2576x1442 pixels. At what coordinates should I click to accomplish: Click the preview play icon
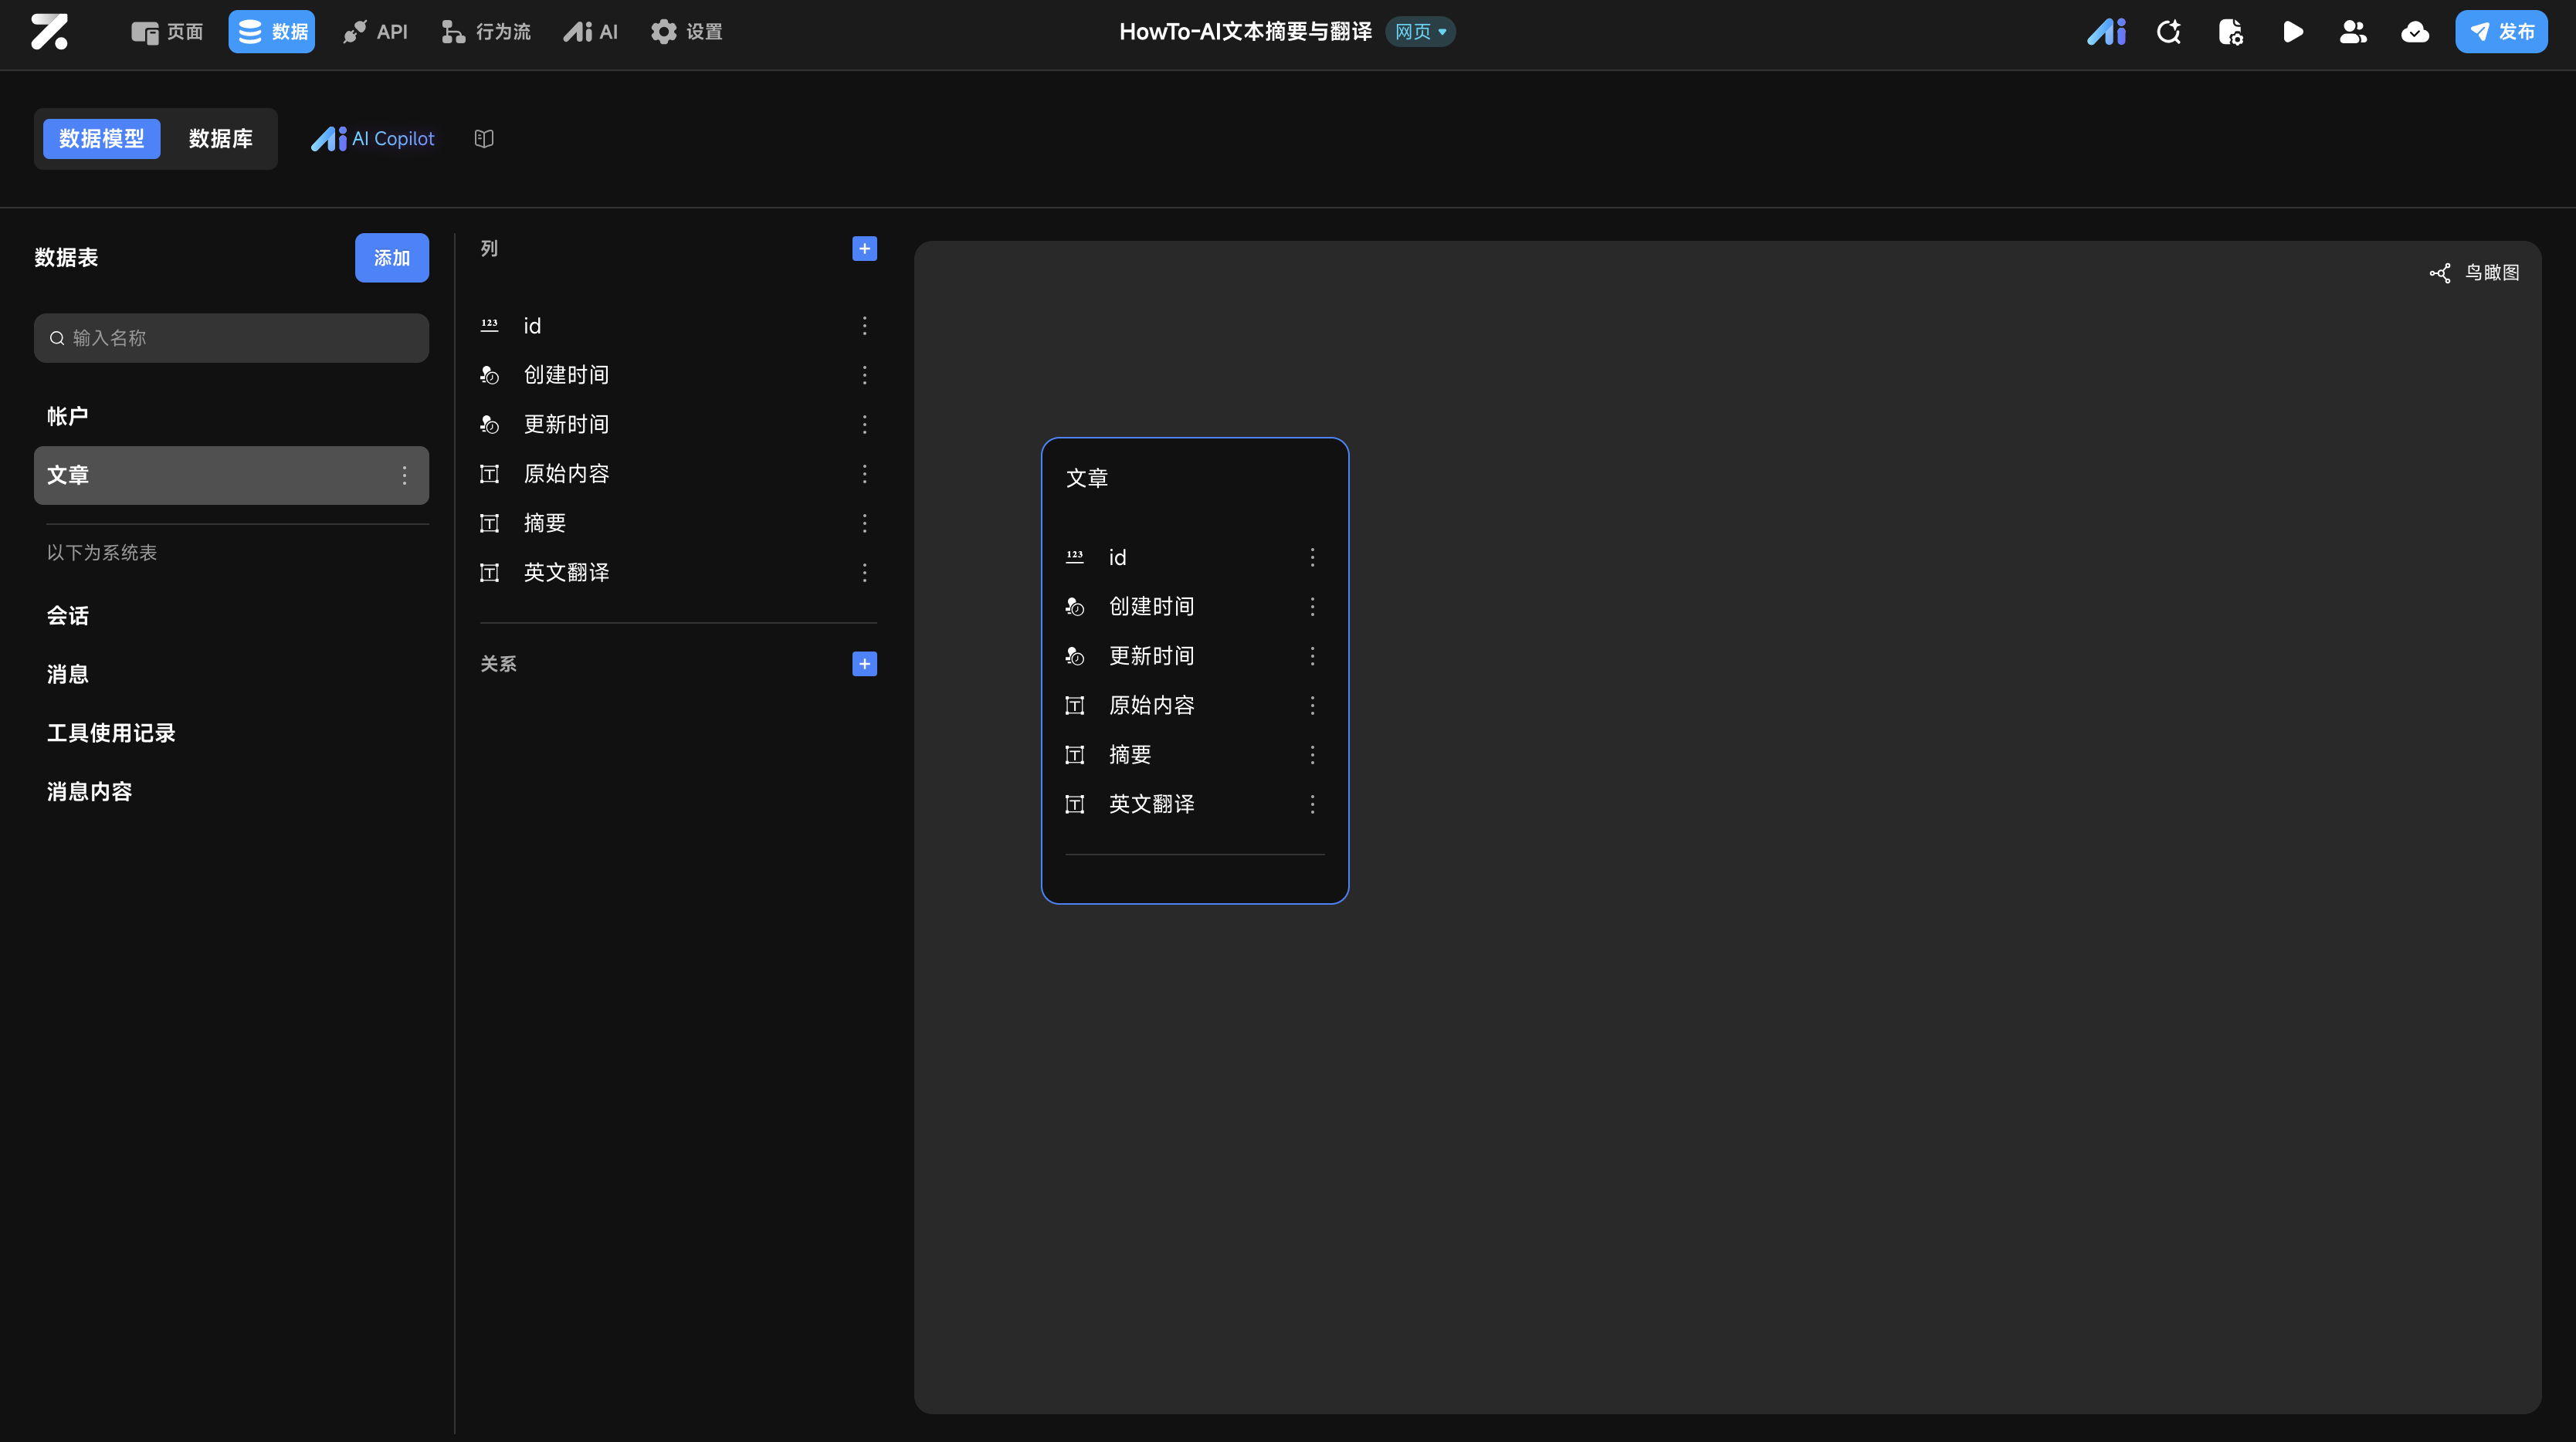coord(2292,32)
